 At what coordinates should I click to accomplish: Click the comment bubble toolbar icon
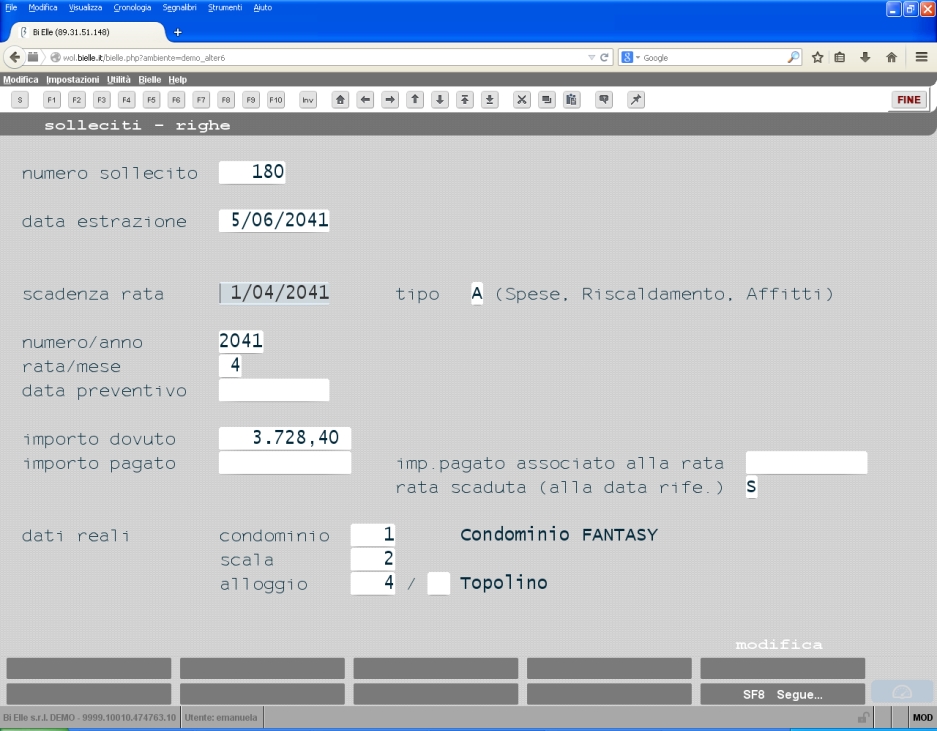[x=604, y=100]
